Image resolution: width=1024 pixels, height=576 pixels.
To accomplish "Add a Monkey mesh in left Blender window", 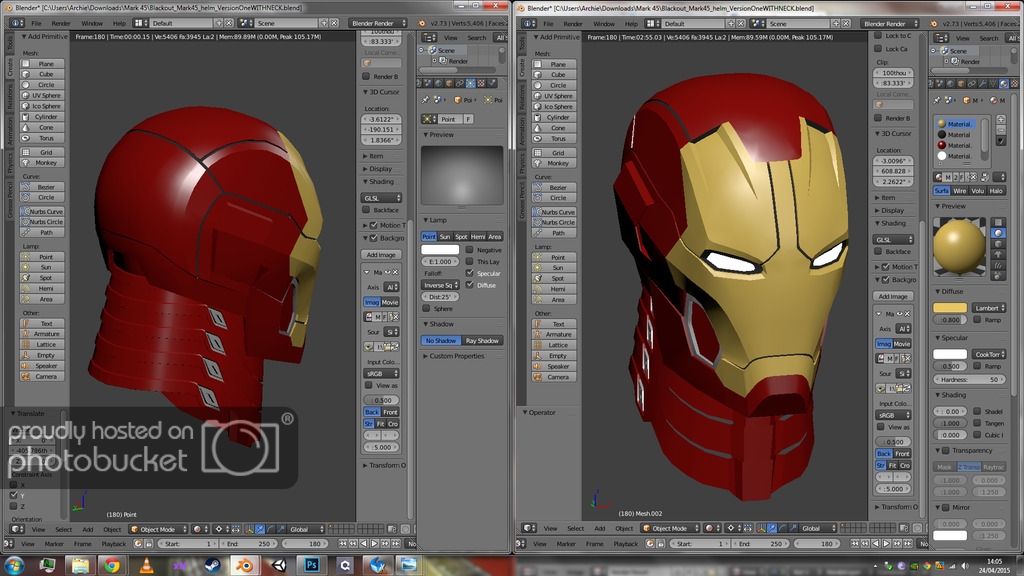I will coord(42,163).
